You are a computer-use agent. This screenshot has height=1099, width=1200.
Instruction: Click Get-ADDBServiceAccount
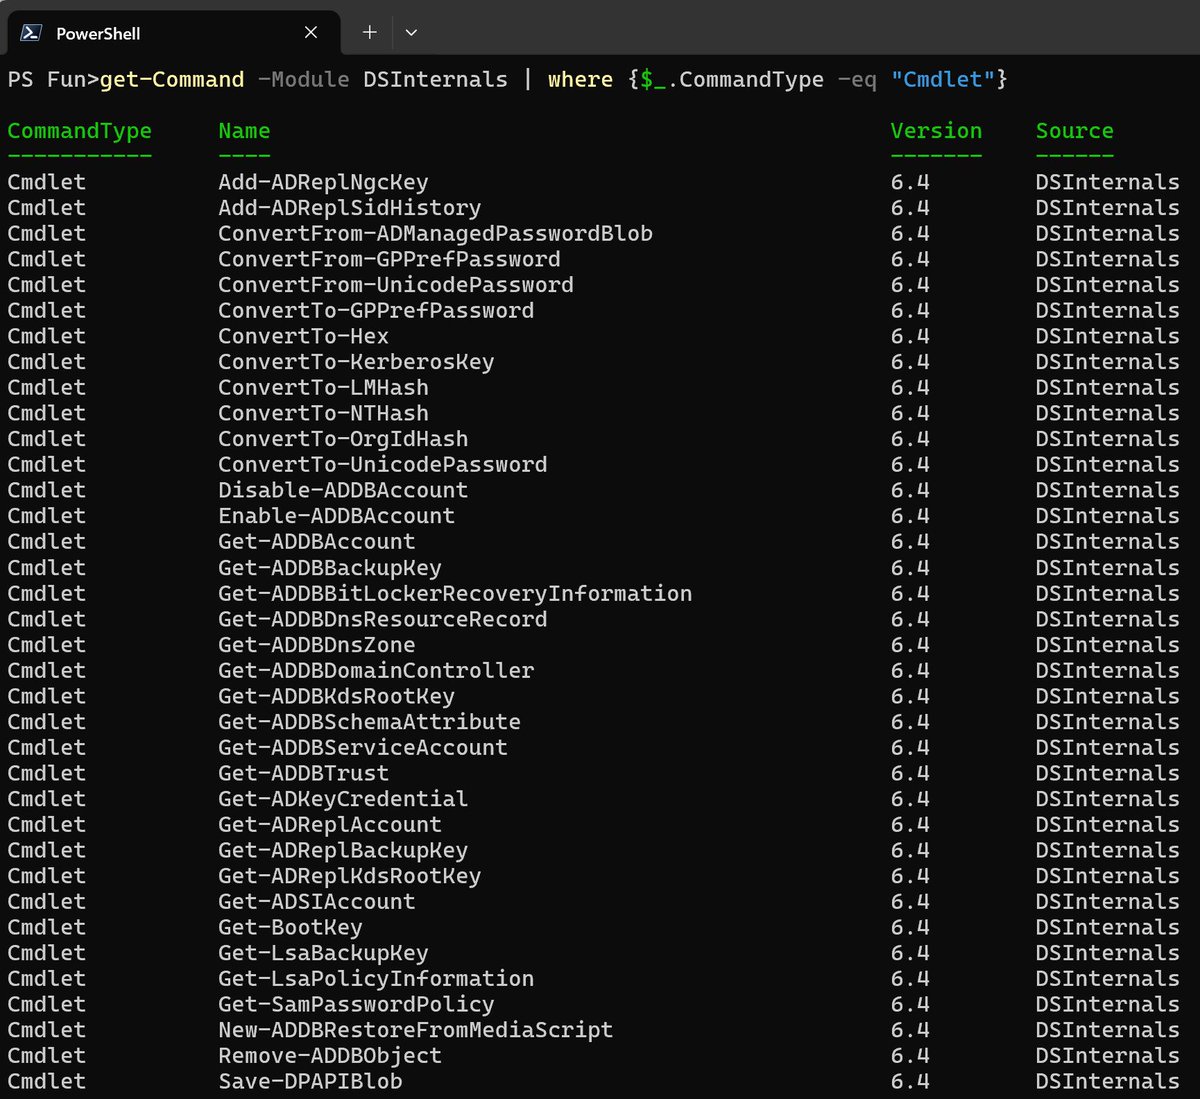(363, 747)
